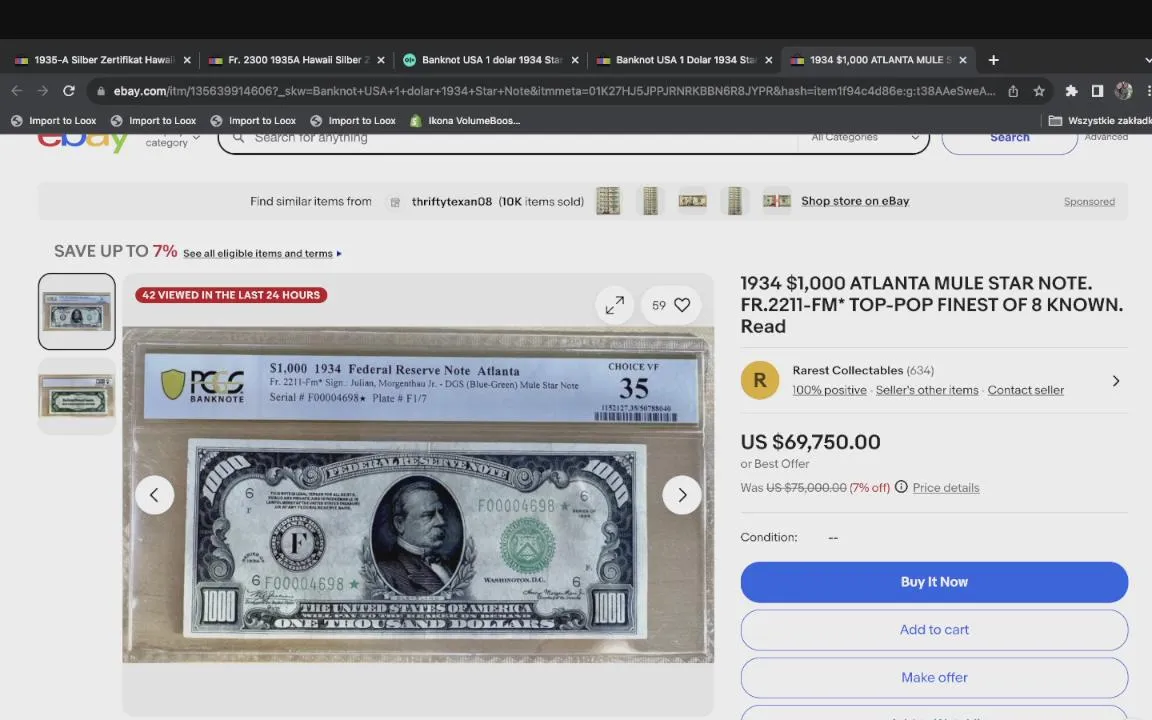Viewport: 1152px width, 720px height.
Task: Select the front banknote thumbnail
Action: pyautogui.click(x=76, y=312)
